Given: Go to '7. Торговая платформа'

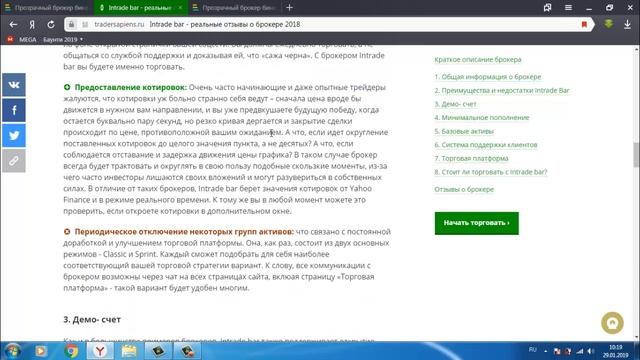Looking at the screenshot, I should (x=471, y=158).
